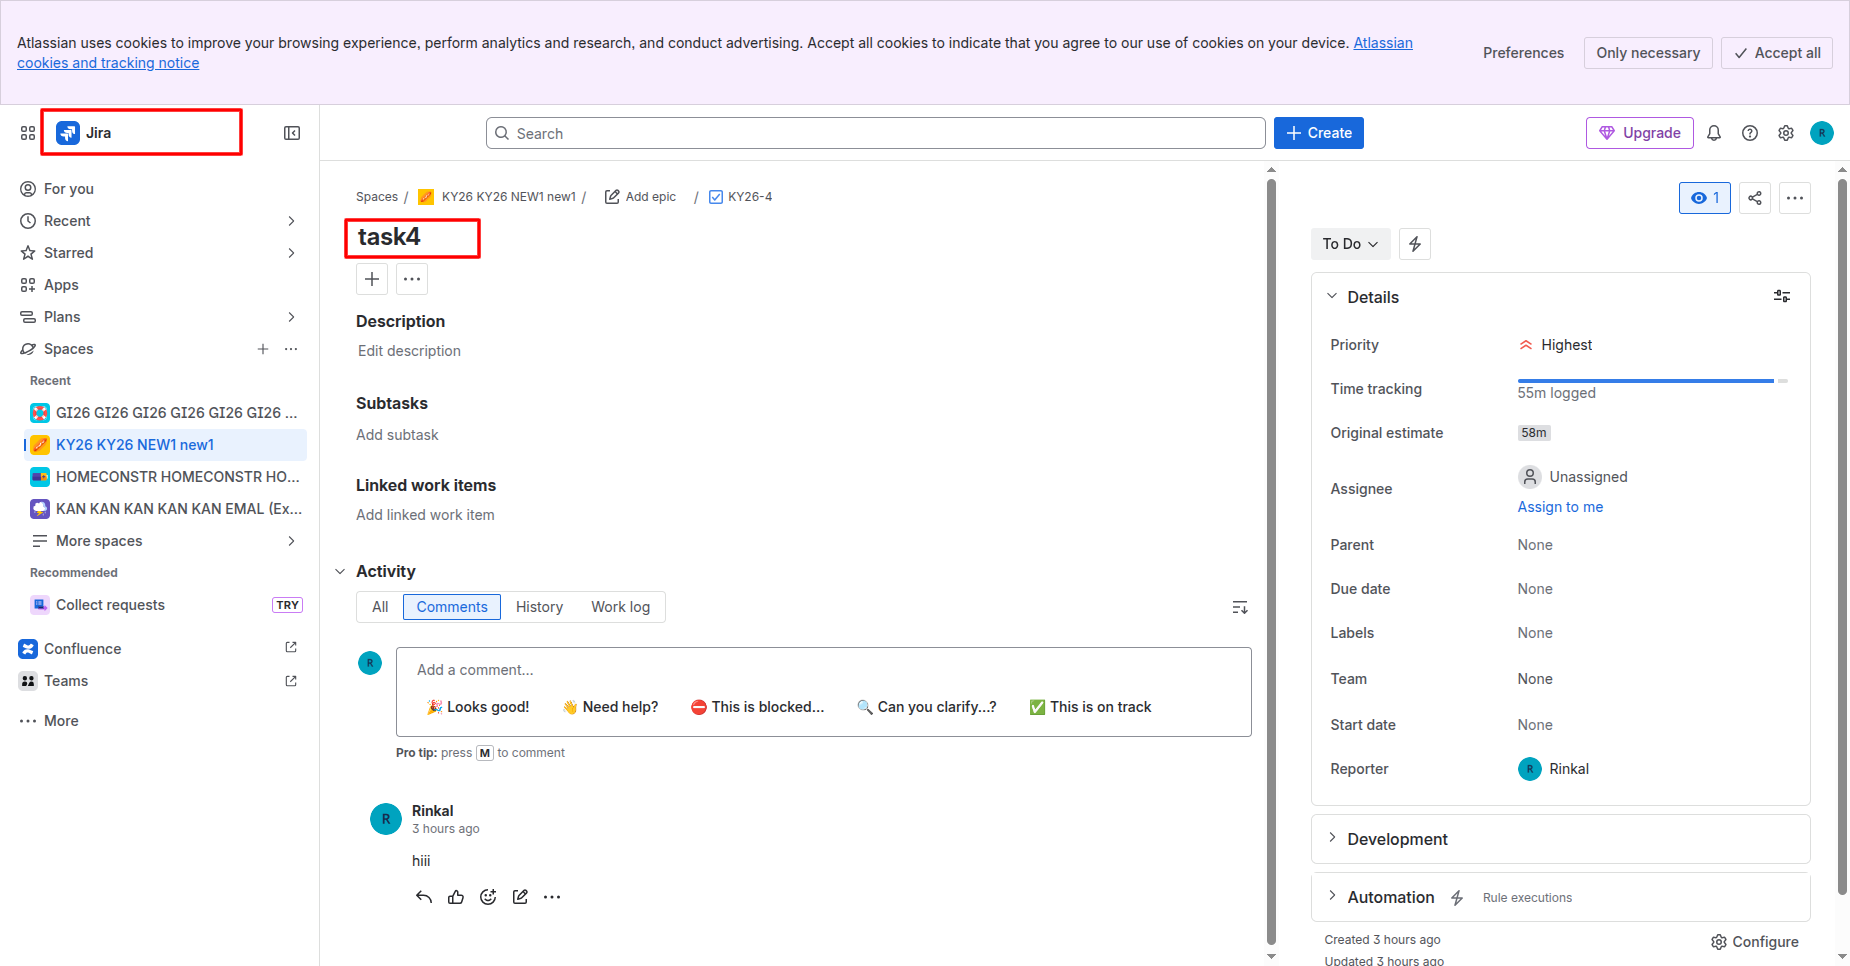Toggle watching this work item
This screenshot has width=1850, height=966.
coord(1705,198)
